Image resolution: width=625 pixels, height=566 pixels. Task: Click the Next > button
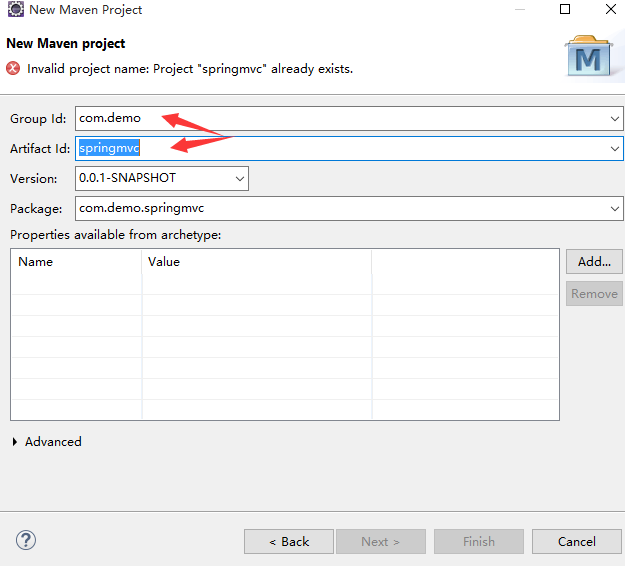(381, 542)
